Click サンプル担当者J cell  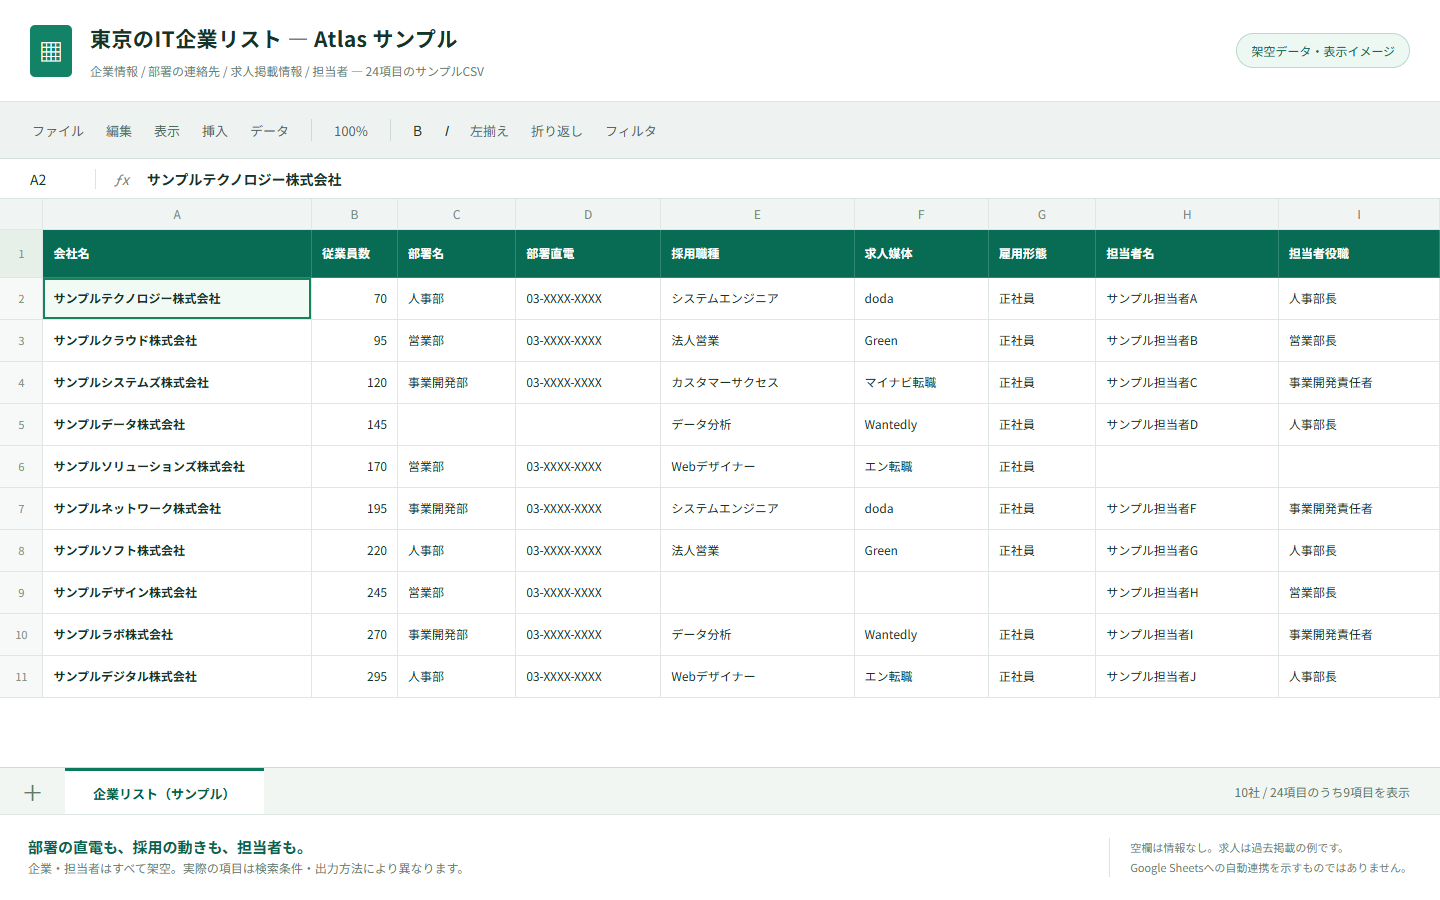(x=1187, y=677)
